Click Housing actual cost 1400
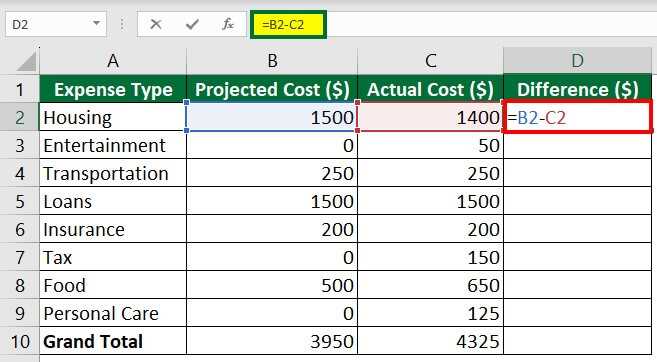 (430, 117)
